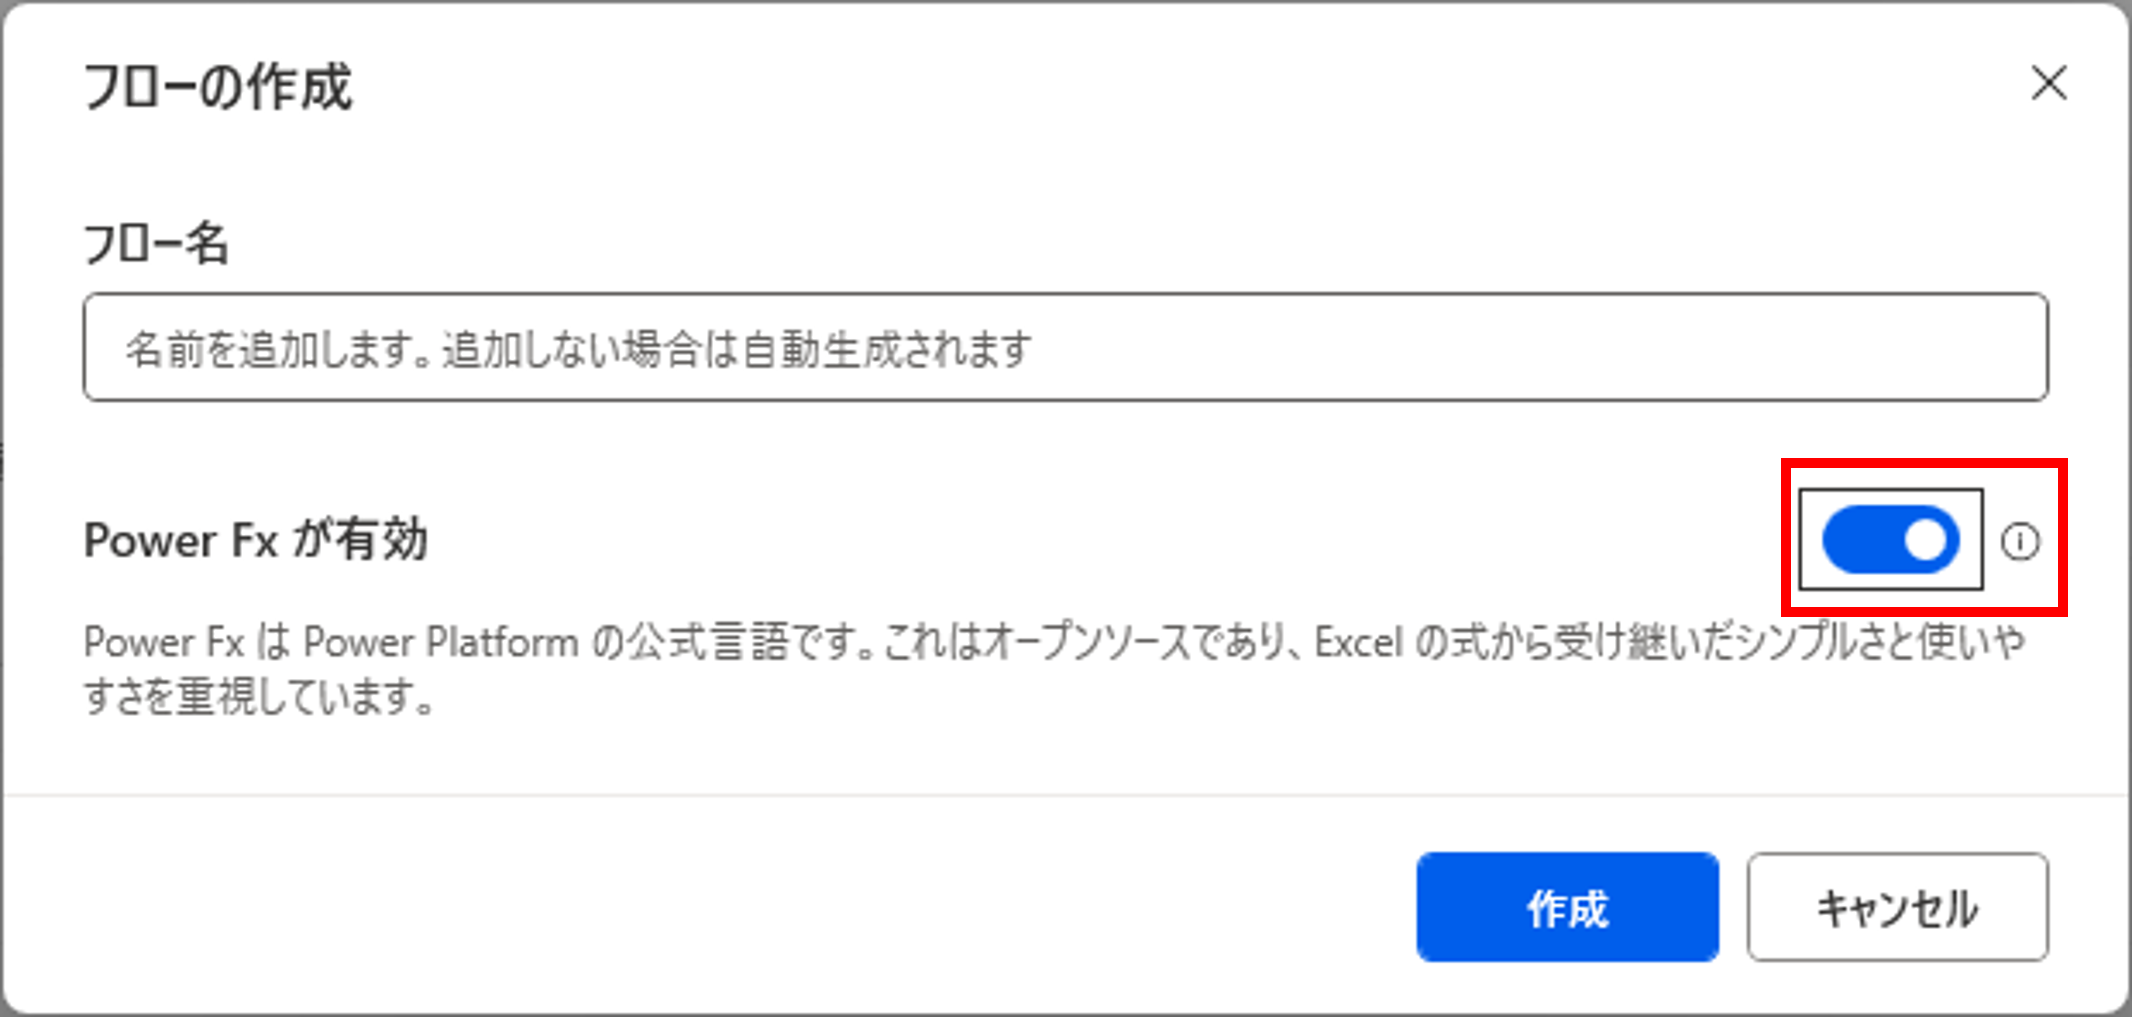The height and width of the screenshot is (1017, 2132).
Task: Click the Power Fx が有効 label text
Action: click(x=256, y=540)
